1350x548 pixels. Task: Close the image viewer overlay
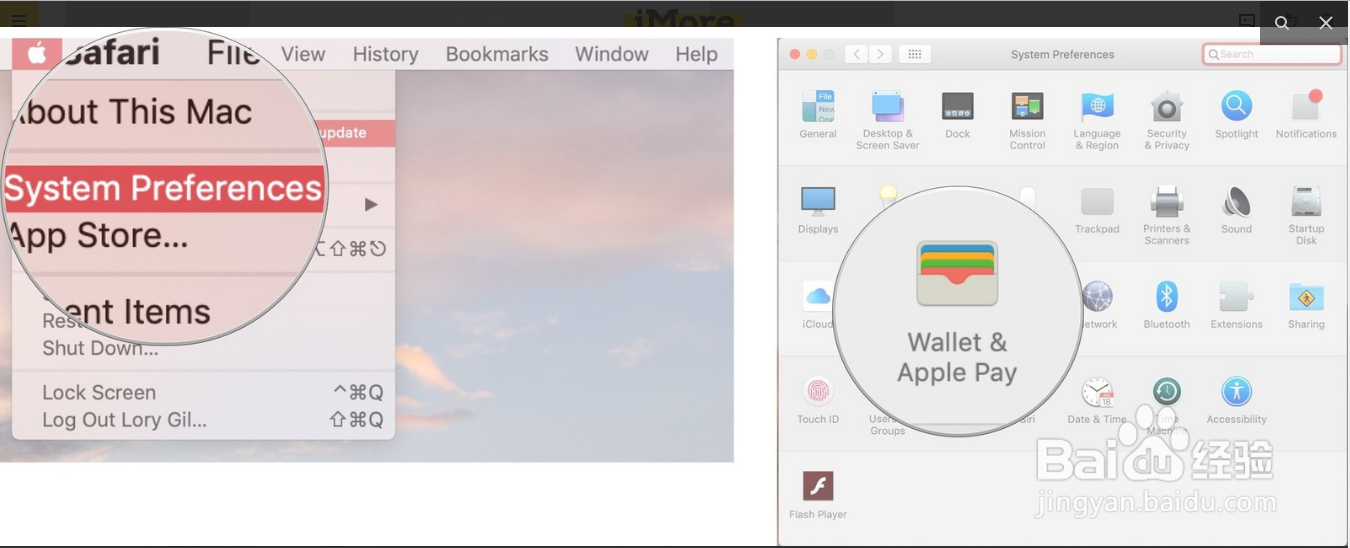tap(1326, 23)
